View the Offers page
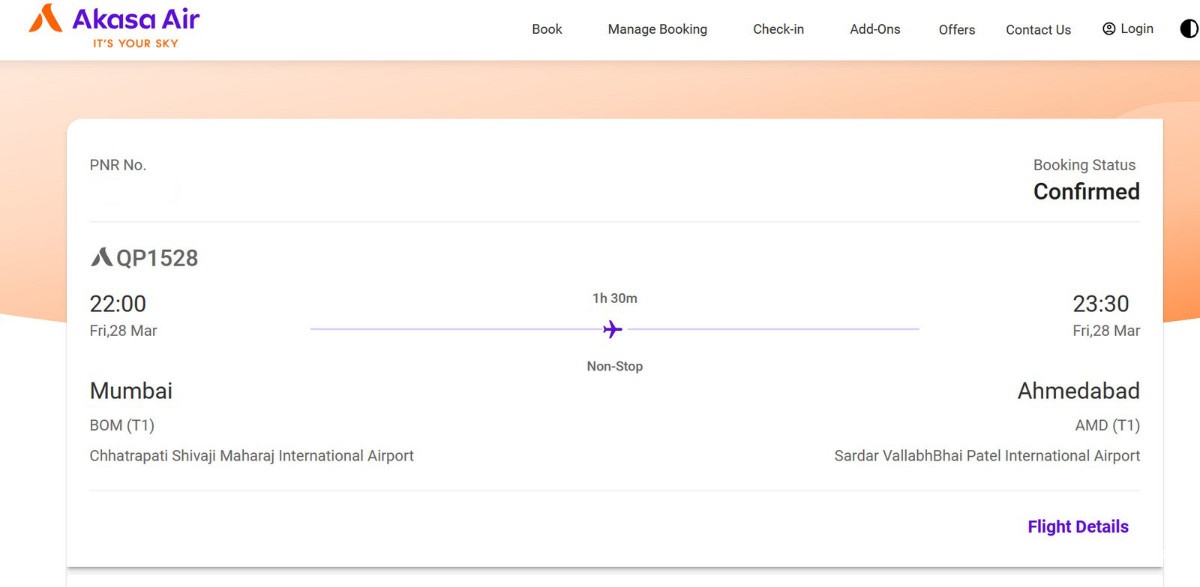The height and width of the screenshot is (587, 1200). pos(957,30)
